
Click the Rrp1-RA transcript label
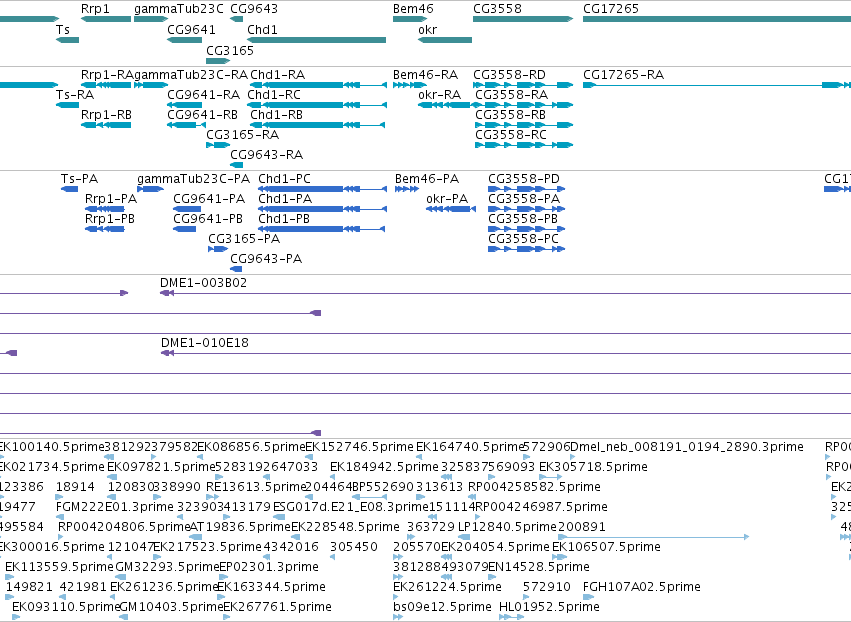107,74
